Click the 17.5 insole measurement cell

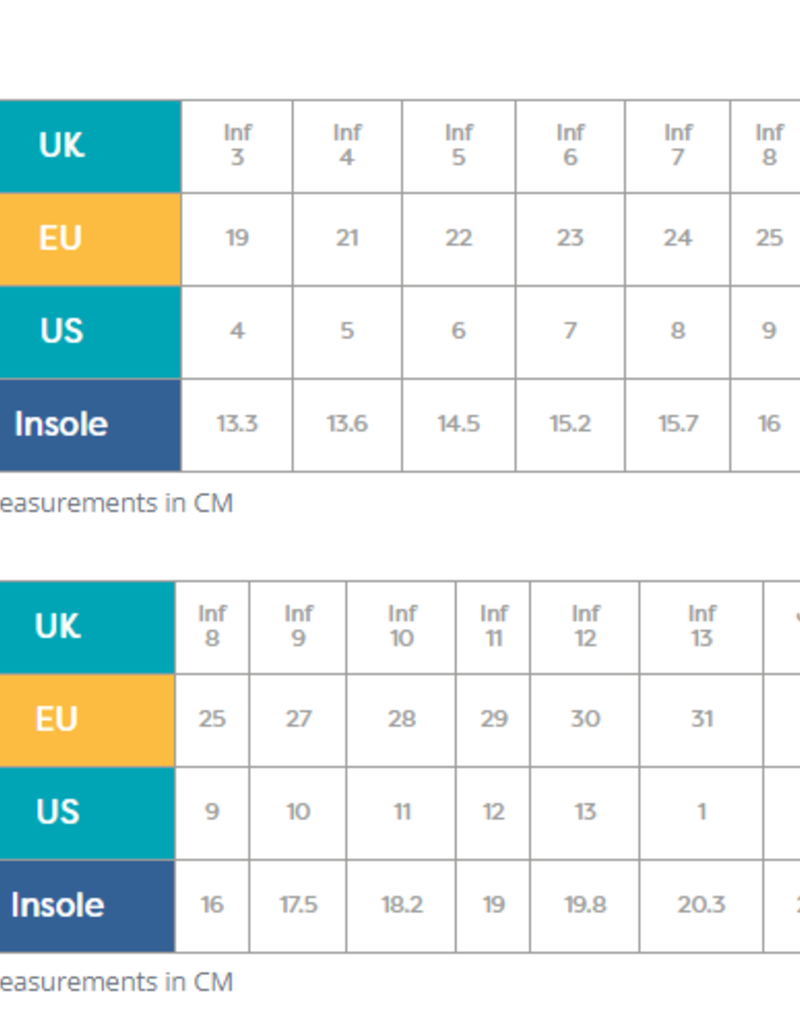point(298,905)
